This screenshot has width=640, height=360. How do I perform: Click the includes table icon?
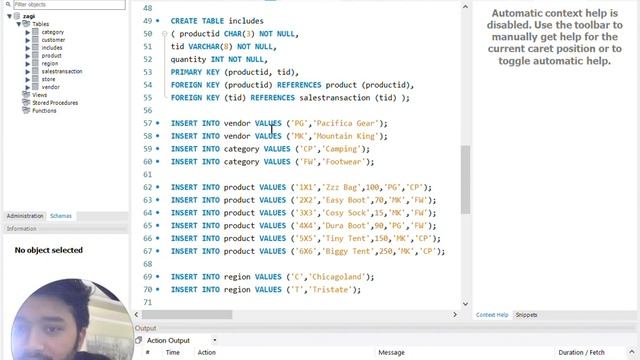pos(36,47)
